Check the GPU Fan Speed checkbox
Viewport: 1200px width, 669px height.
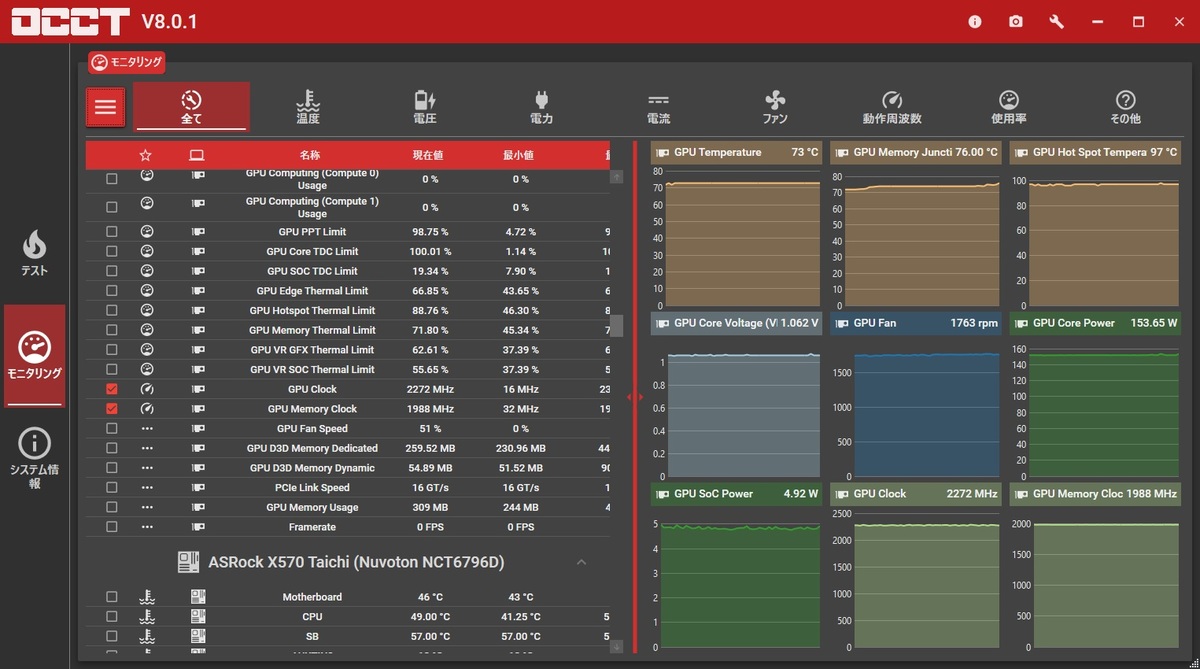tap(111, 428)
